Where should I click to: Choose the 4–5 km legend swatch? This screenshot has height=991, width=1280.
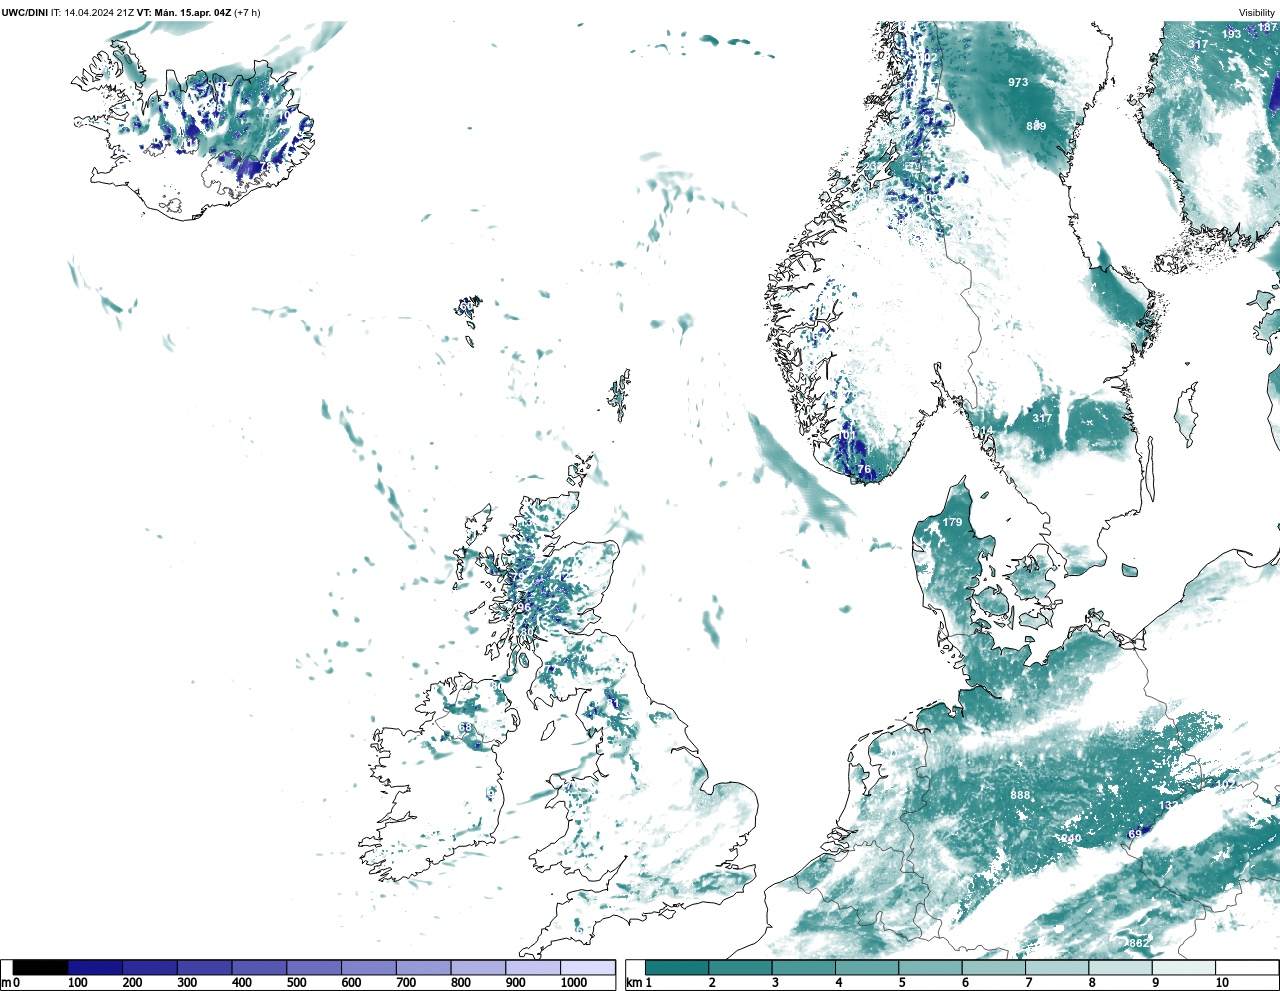tap(867, 967)
